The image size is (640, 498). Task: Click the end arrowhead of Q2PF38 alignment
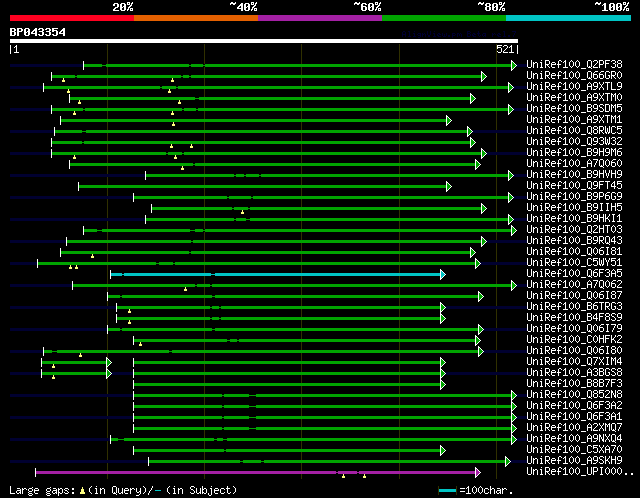pyautogui.click(x=514, y=65)
